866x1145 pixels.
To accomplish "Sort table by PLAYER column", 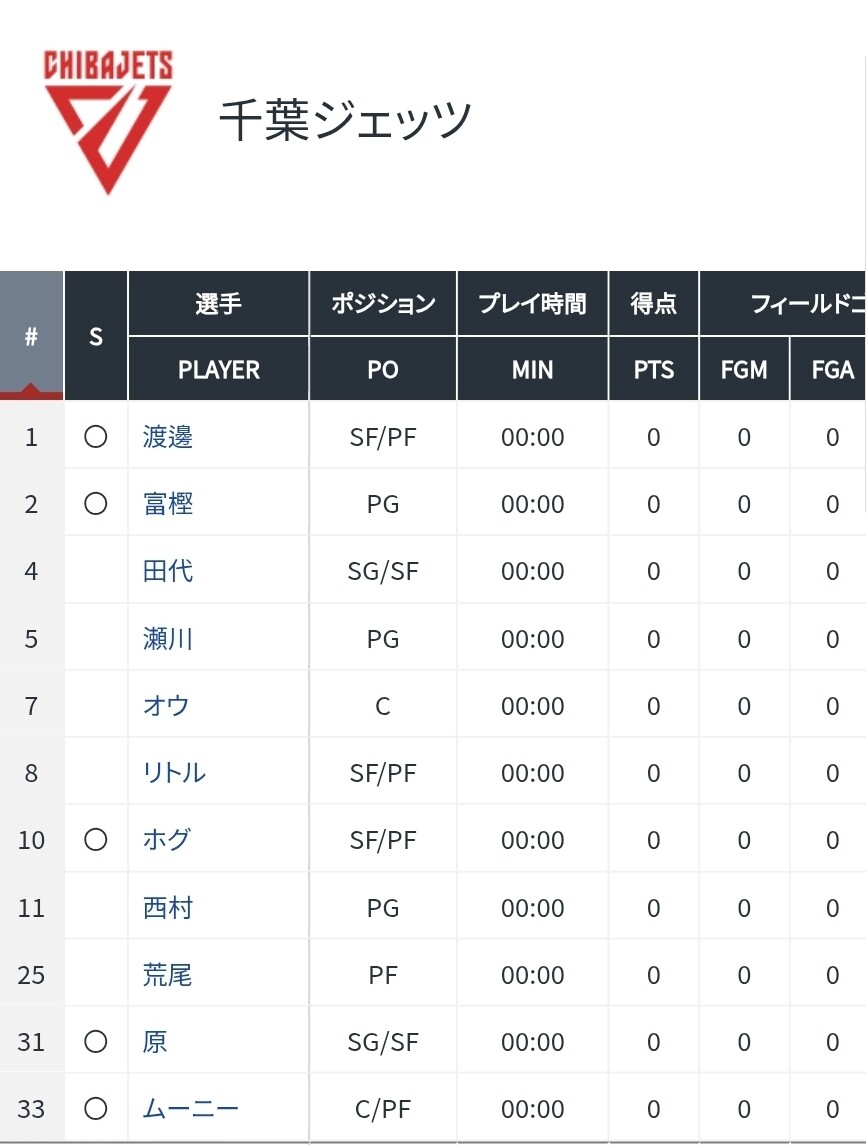I will [218, 370].
